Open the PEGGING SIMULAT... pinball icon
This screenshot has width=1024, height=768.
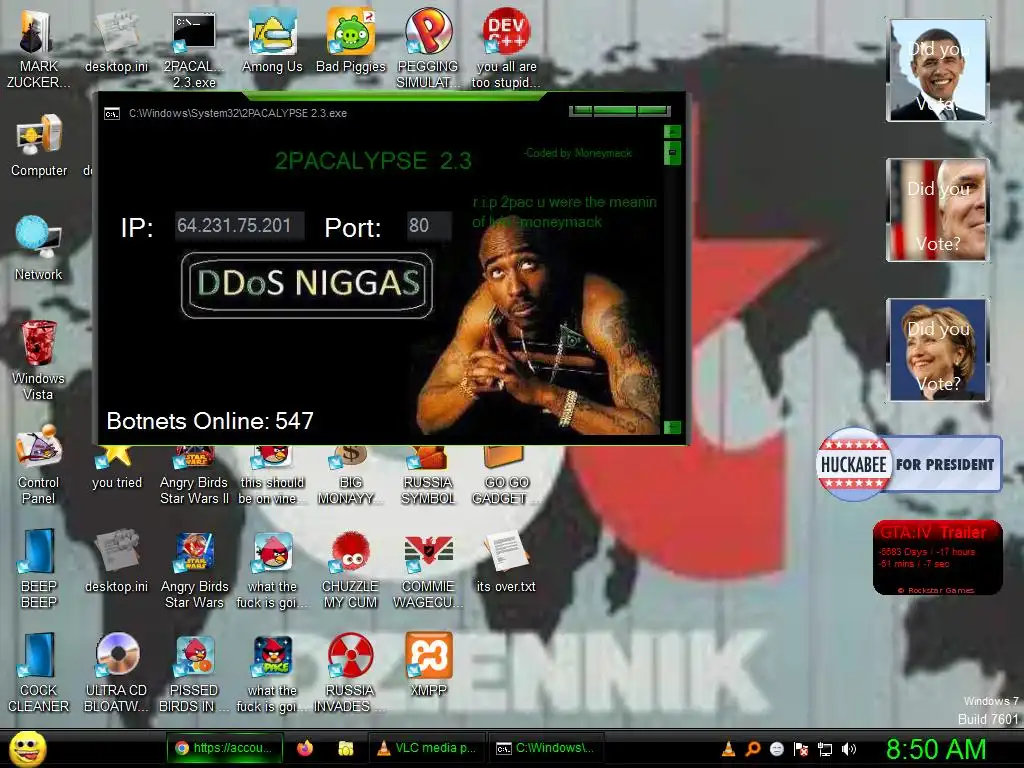point(428,49)
